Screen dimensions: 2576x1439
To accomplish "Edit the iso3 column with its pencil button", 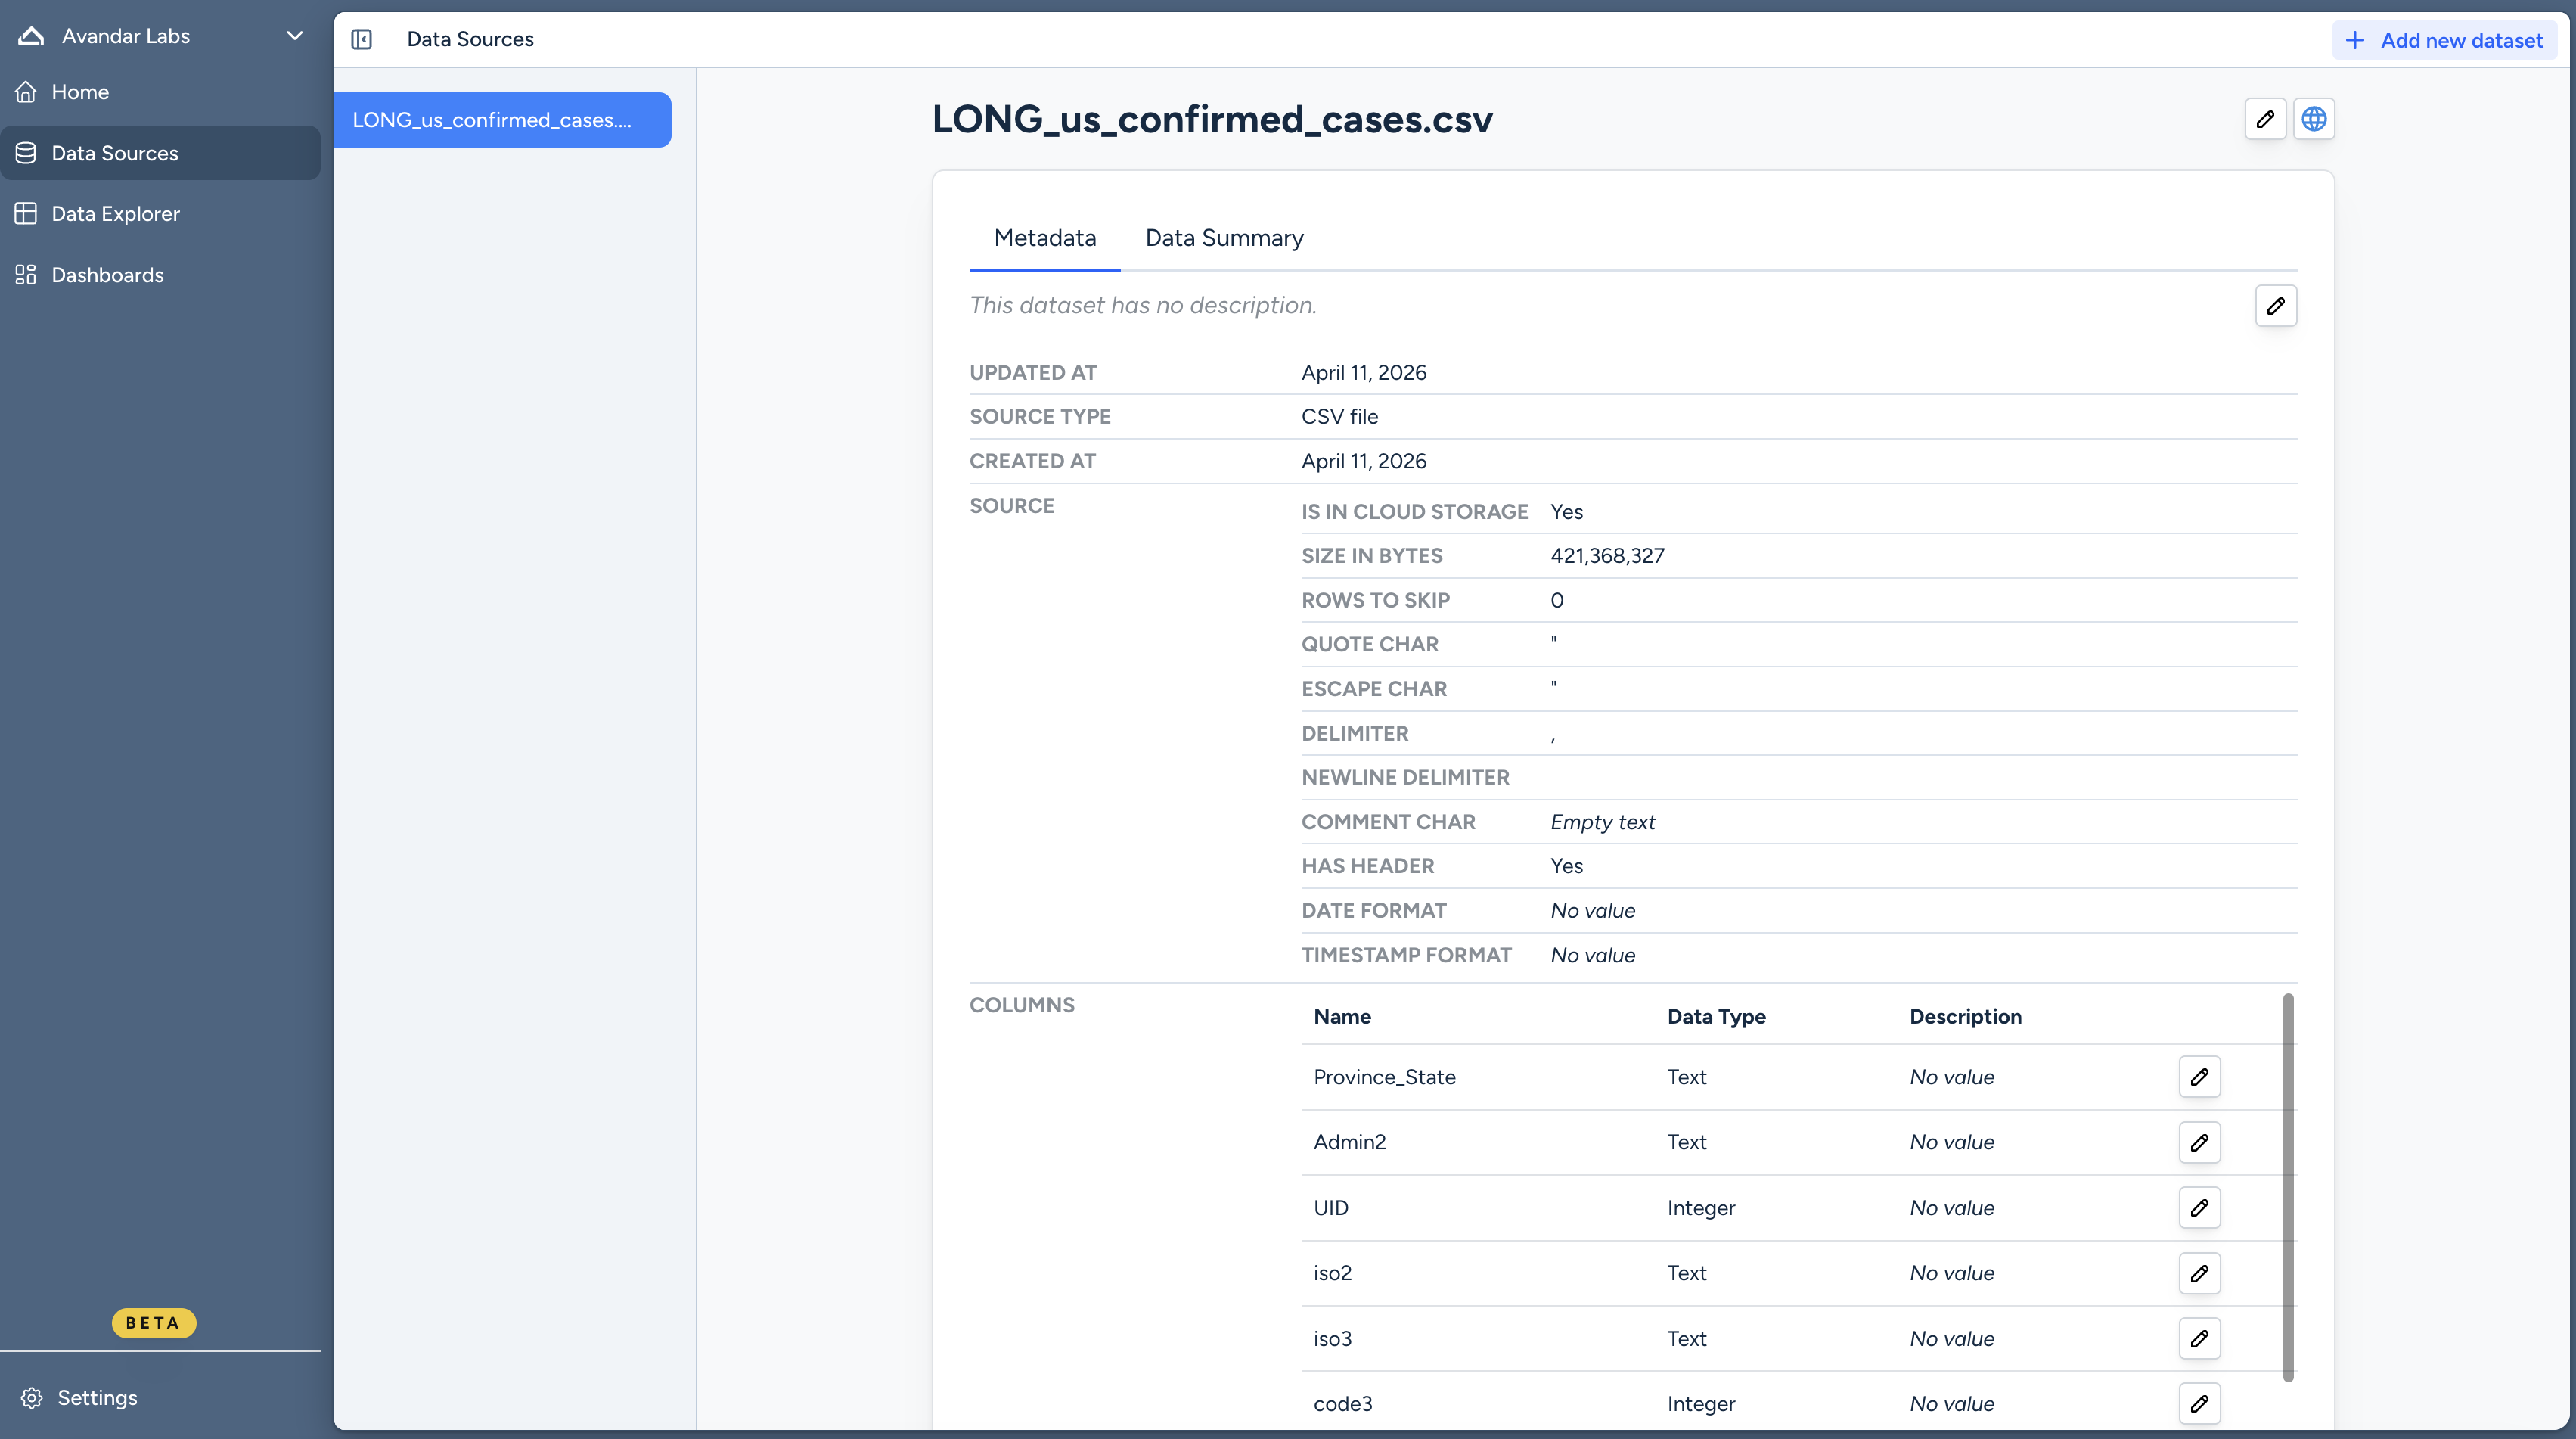I will [x=2200, y=1338].
